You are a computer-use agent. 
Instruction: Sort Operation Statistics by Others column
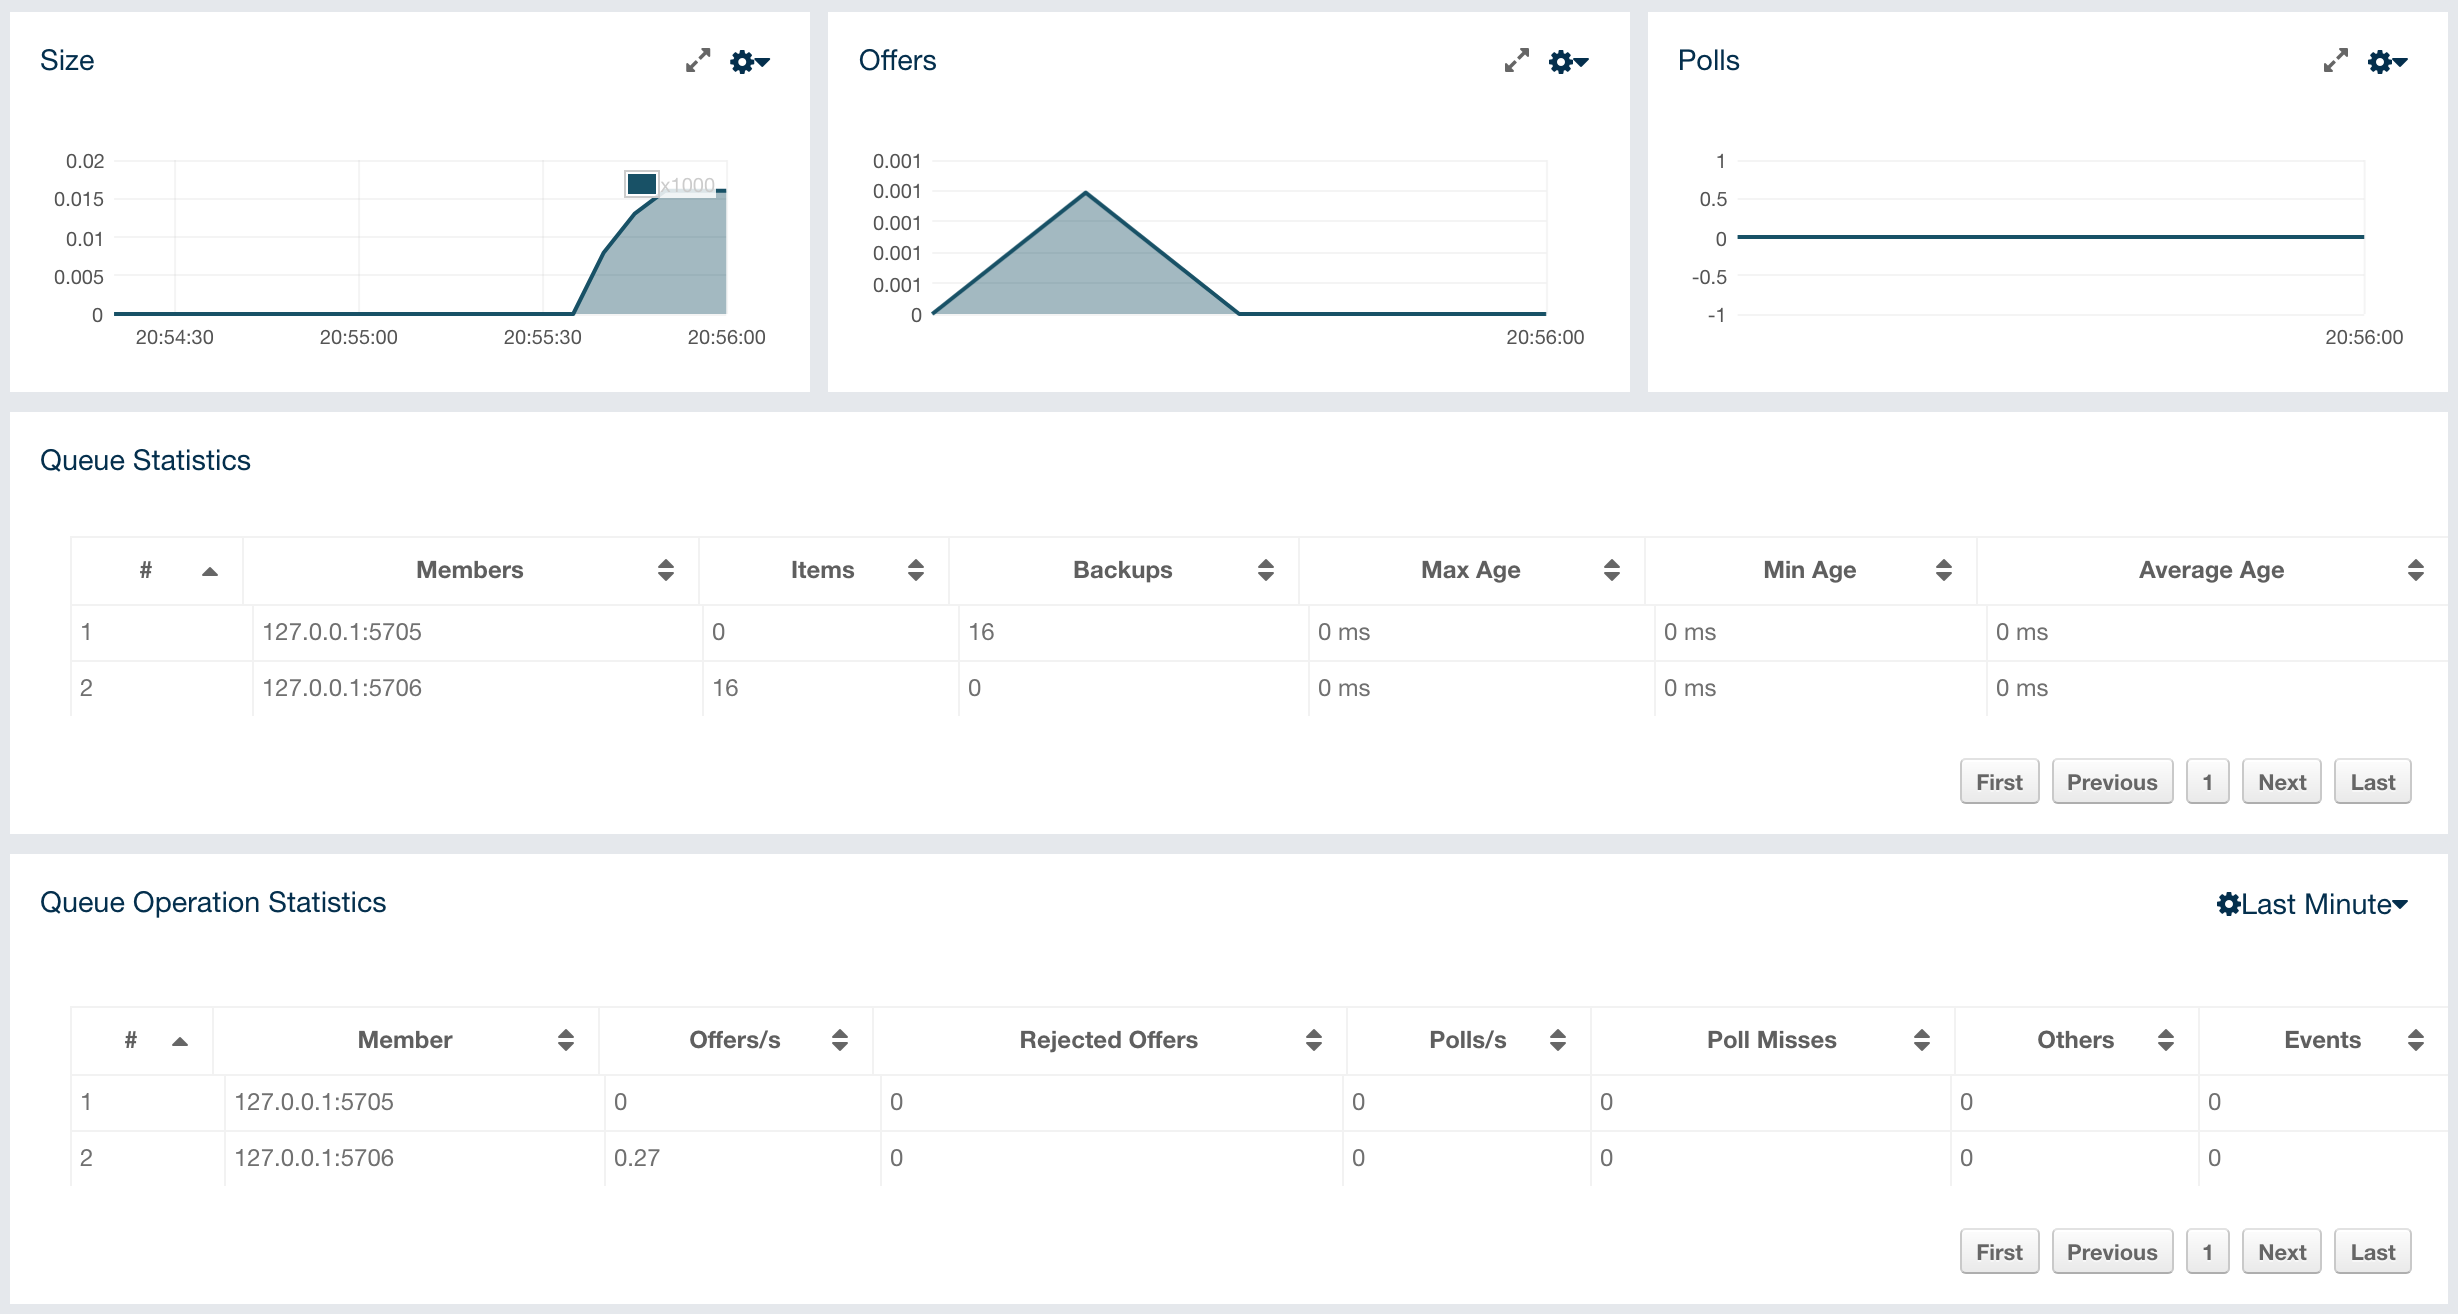coord(2076,1040)
